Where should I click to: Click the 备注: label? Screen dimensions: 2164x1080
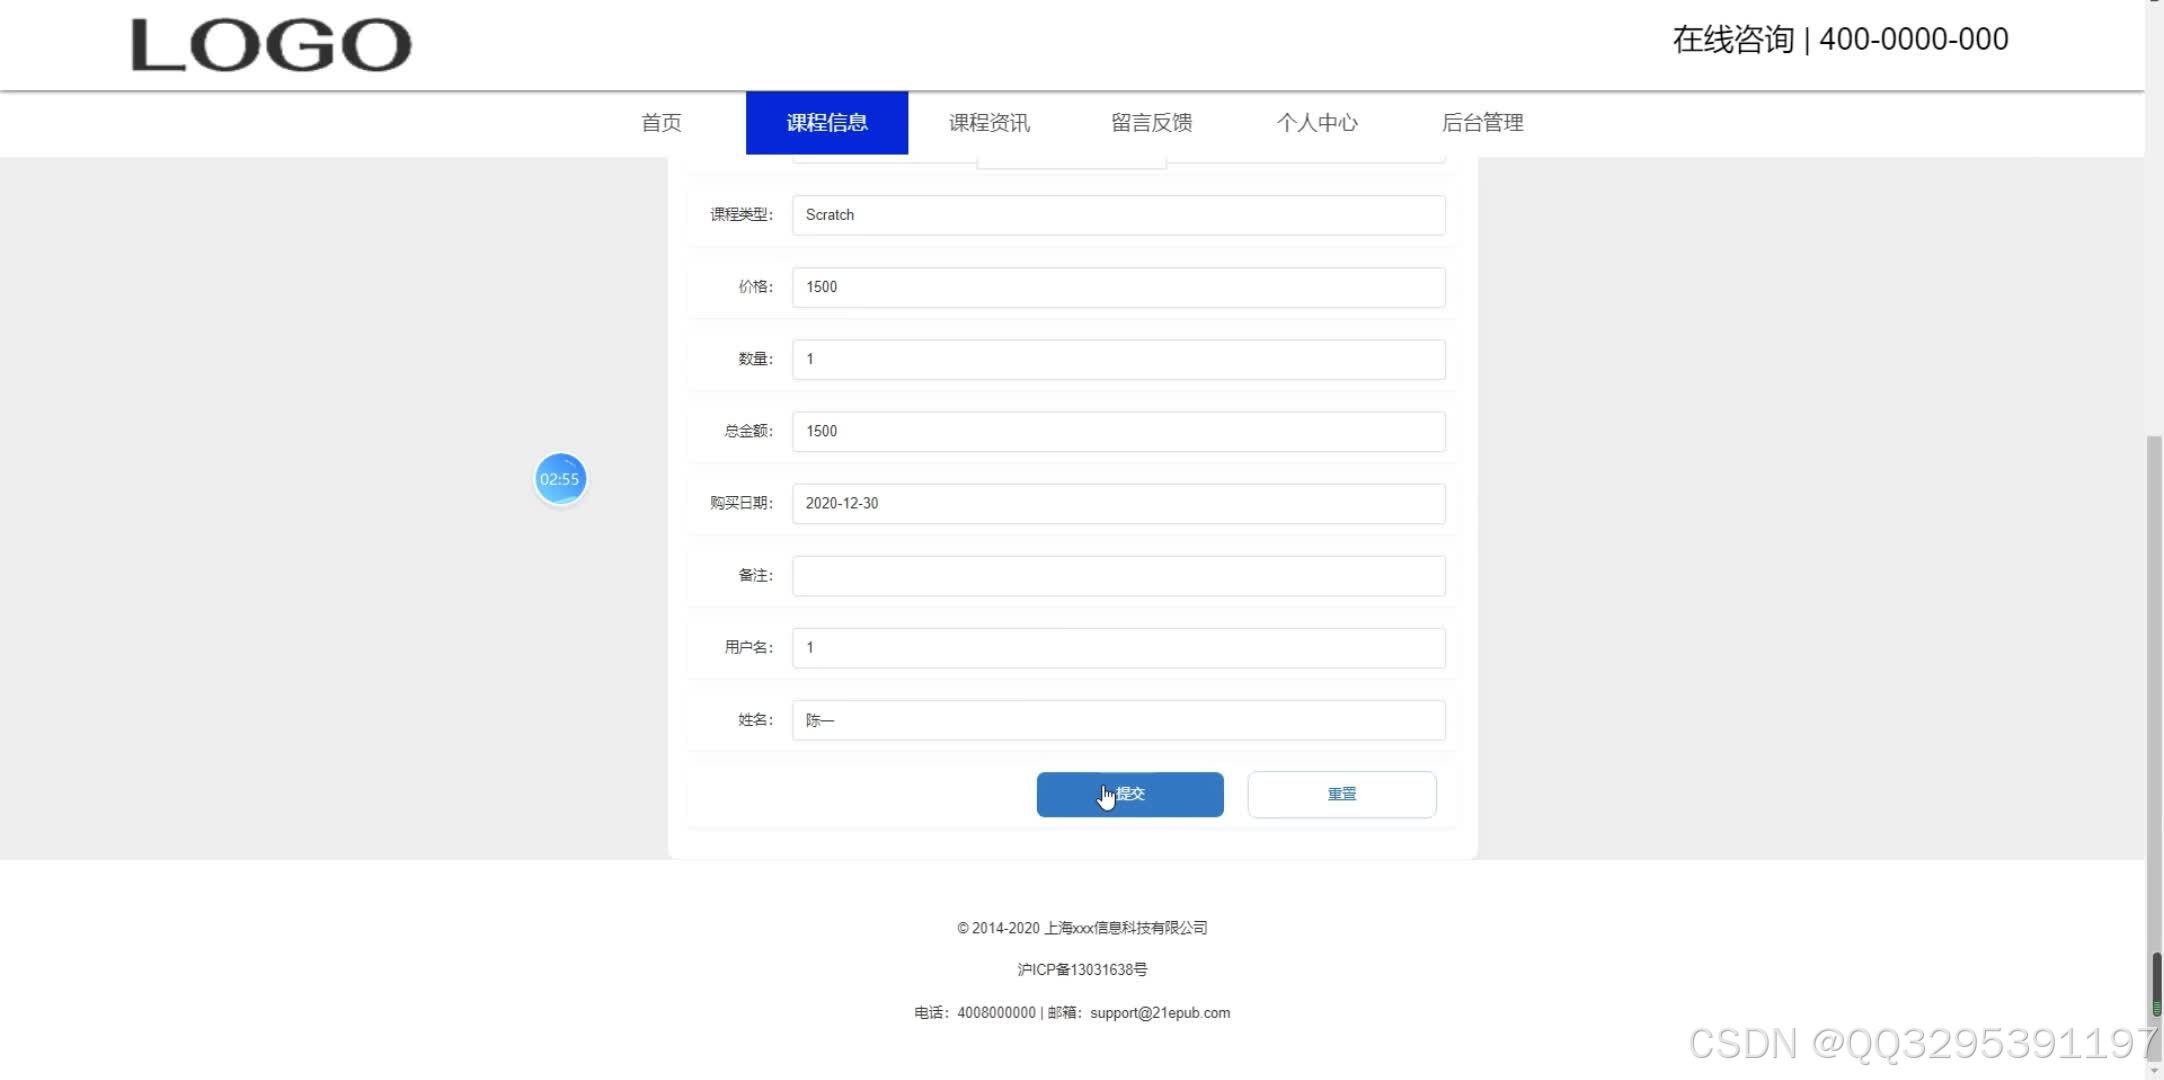[x=756, y=576]
